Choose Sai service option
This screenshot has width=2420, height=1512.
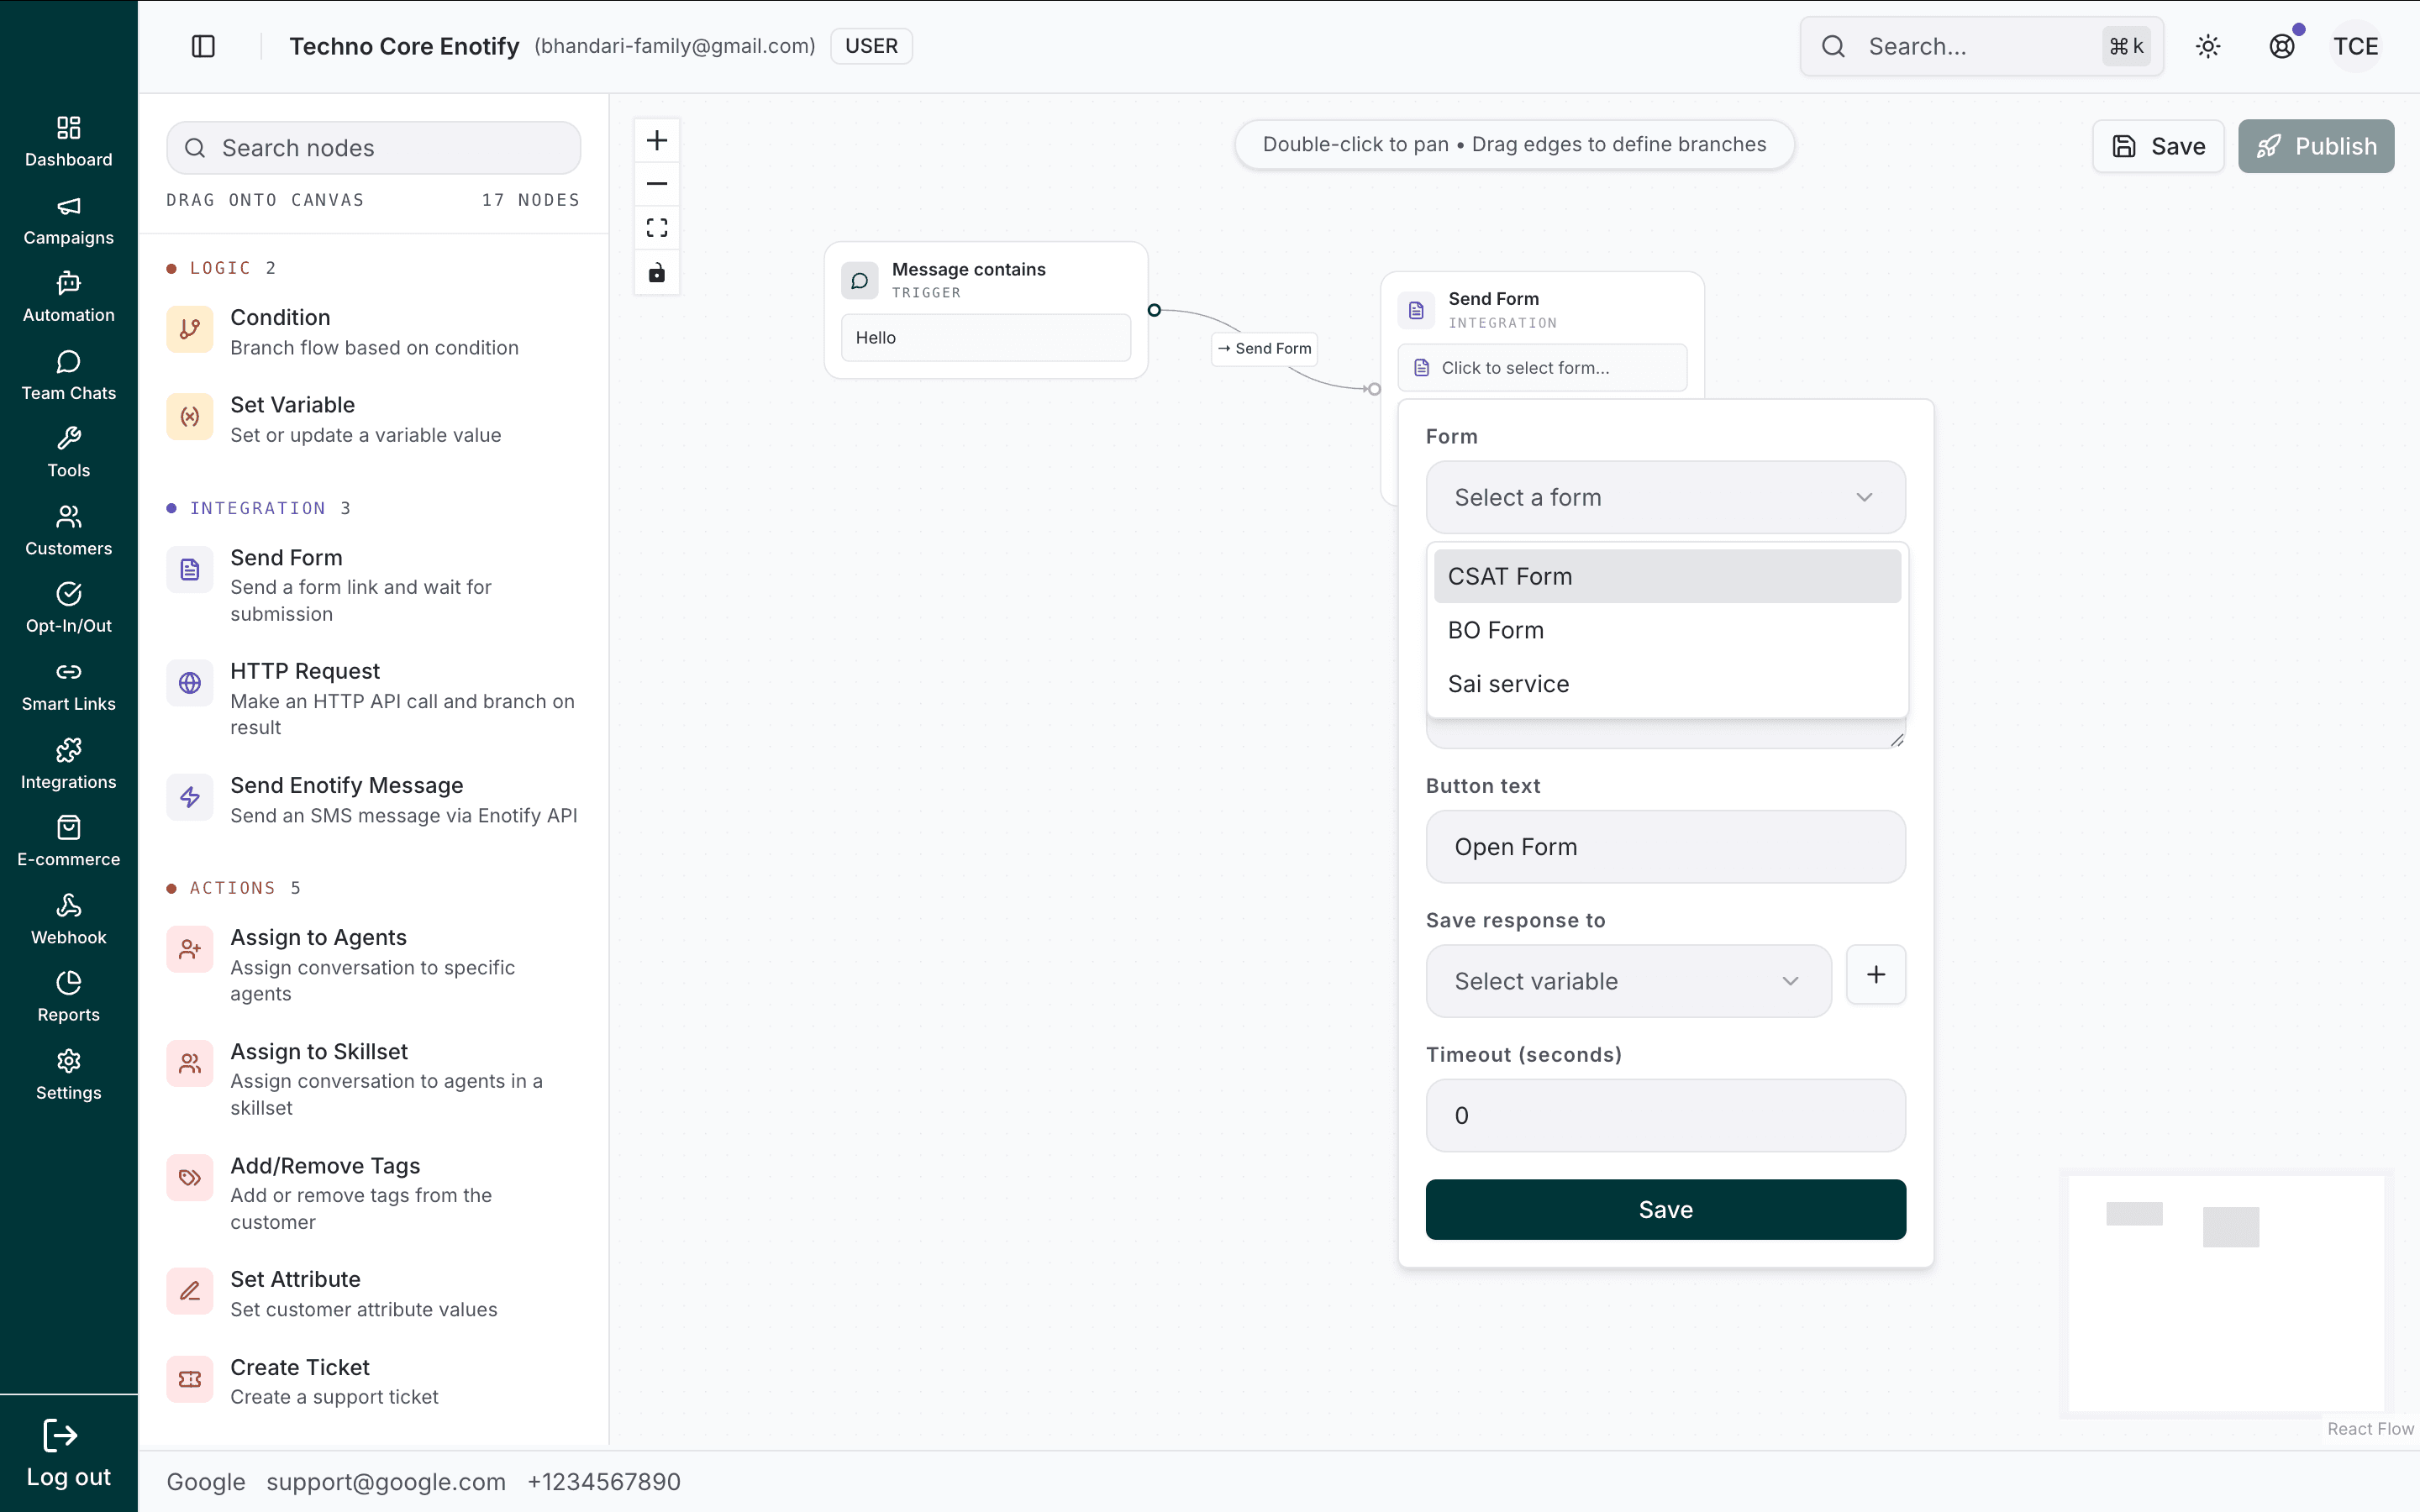pyautogui.click(x=1667, y=684)
